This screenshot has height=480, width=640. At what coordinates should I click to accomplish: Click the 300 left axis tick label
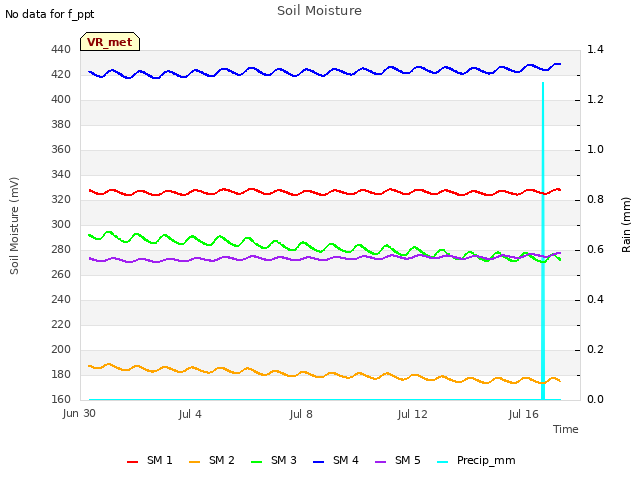(61, 224)
